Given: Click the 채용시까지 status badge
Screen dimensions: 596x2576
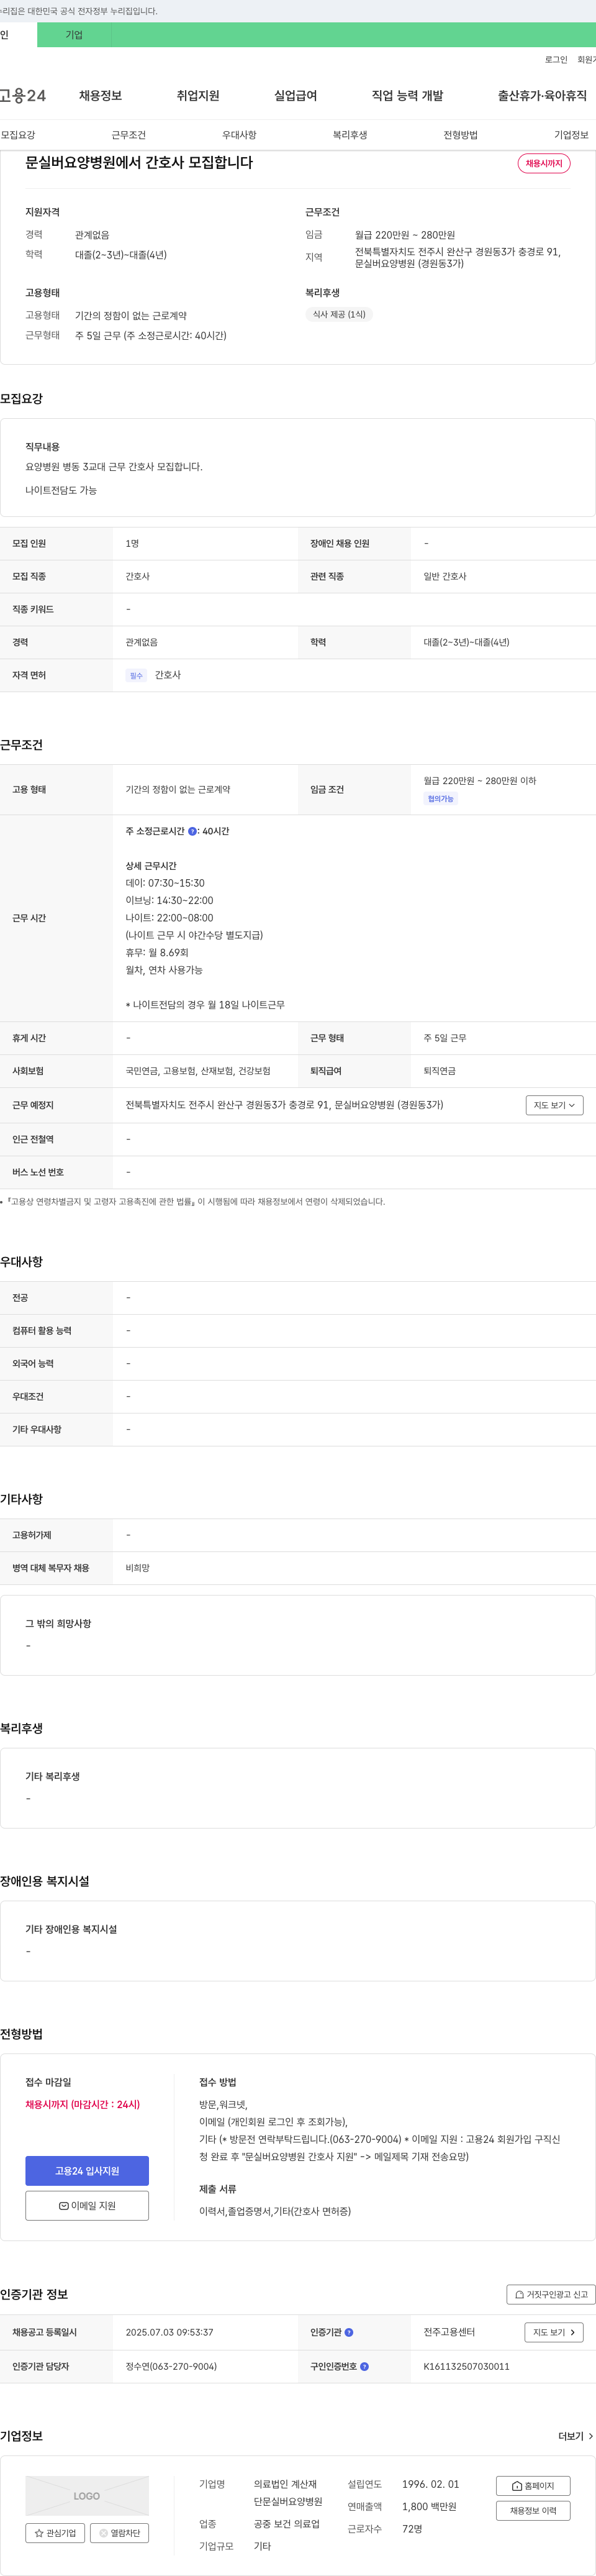Looking at the screenshot, I should click(544, 163).
